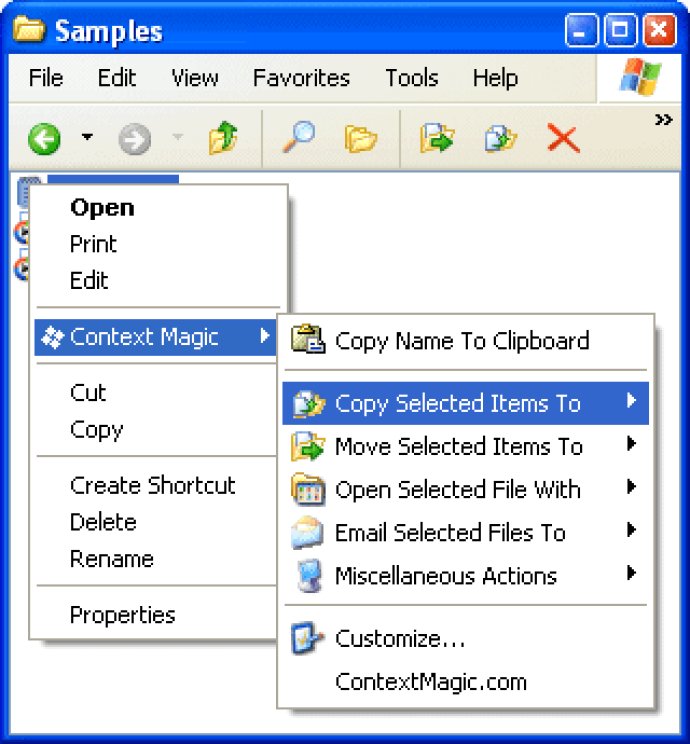690x744 pixels.
Task: Open the Back history dropdown arrow
Action: [87, 137]
